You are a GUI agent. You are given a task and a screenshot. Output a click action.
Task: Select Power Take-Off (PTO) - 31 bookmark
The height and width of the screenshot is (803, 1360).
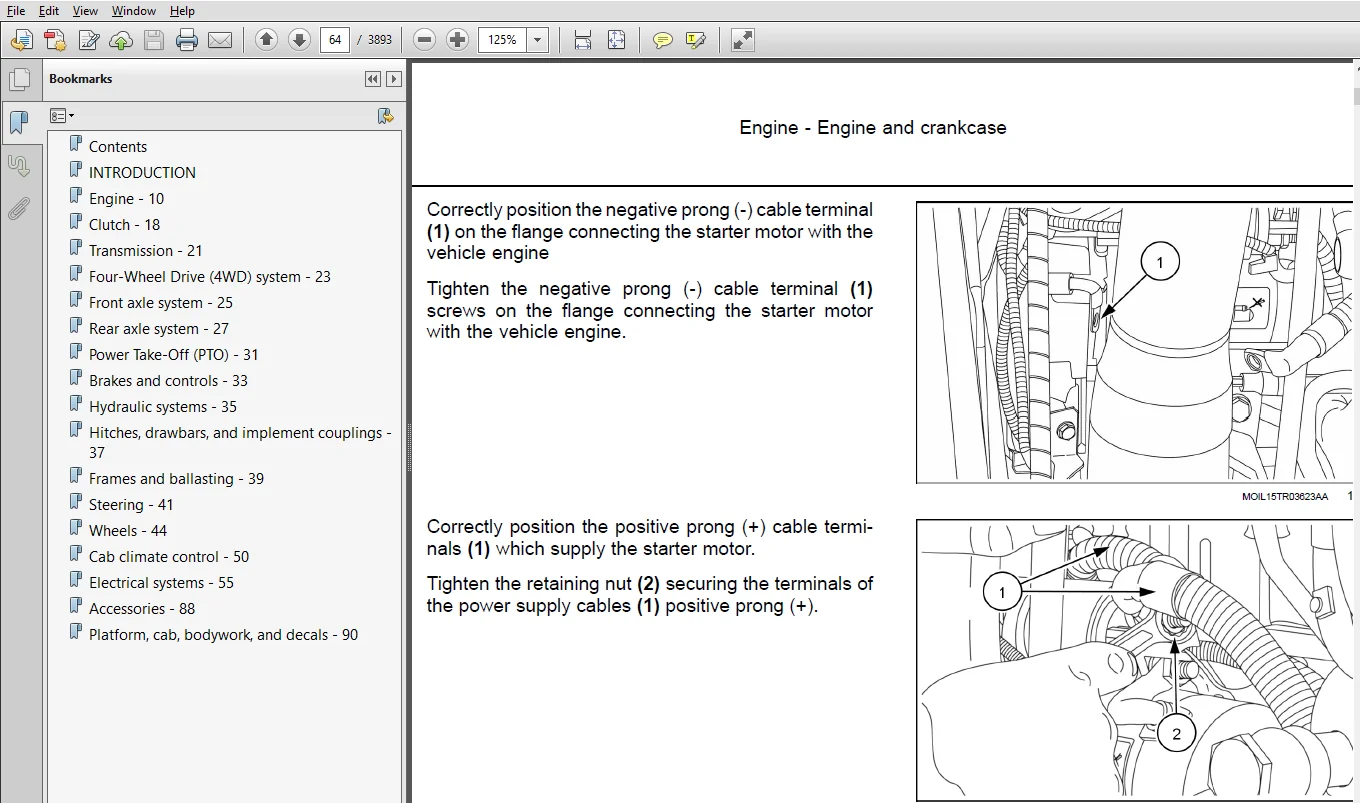pyautogui.click(x=174, y=354)
